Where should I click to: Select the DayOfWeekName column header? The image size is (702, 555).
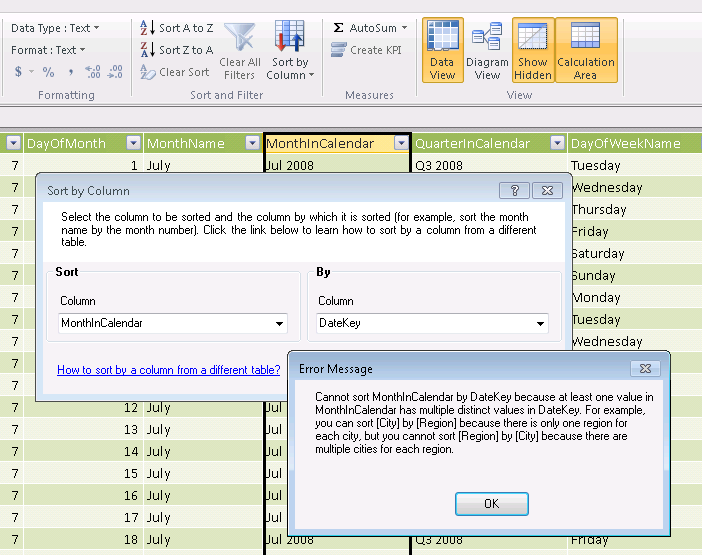634,143
